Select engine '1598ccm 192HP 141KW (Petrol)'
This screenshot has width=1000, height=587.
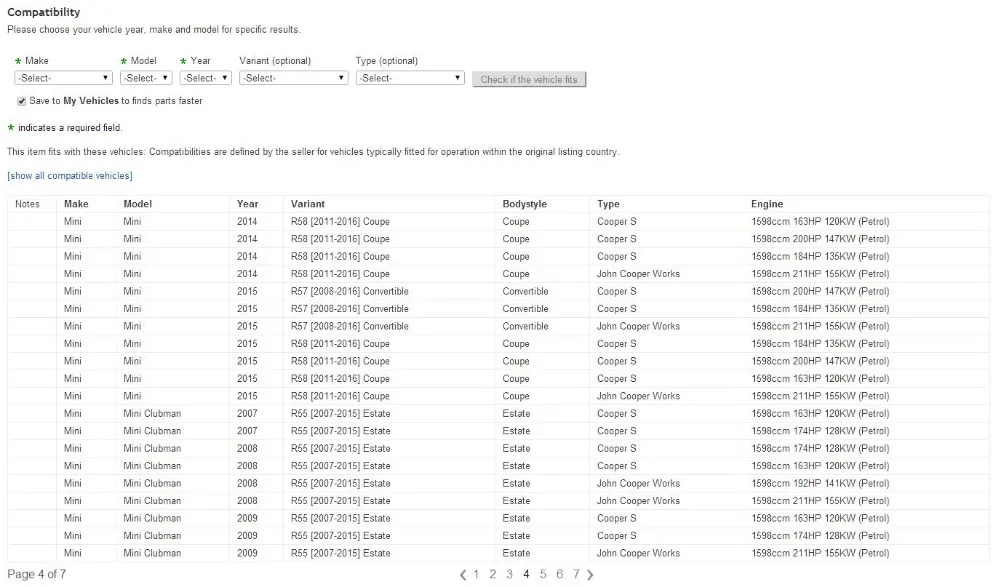point(820,484)
